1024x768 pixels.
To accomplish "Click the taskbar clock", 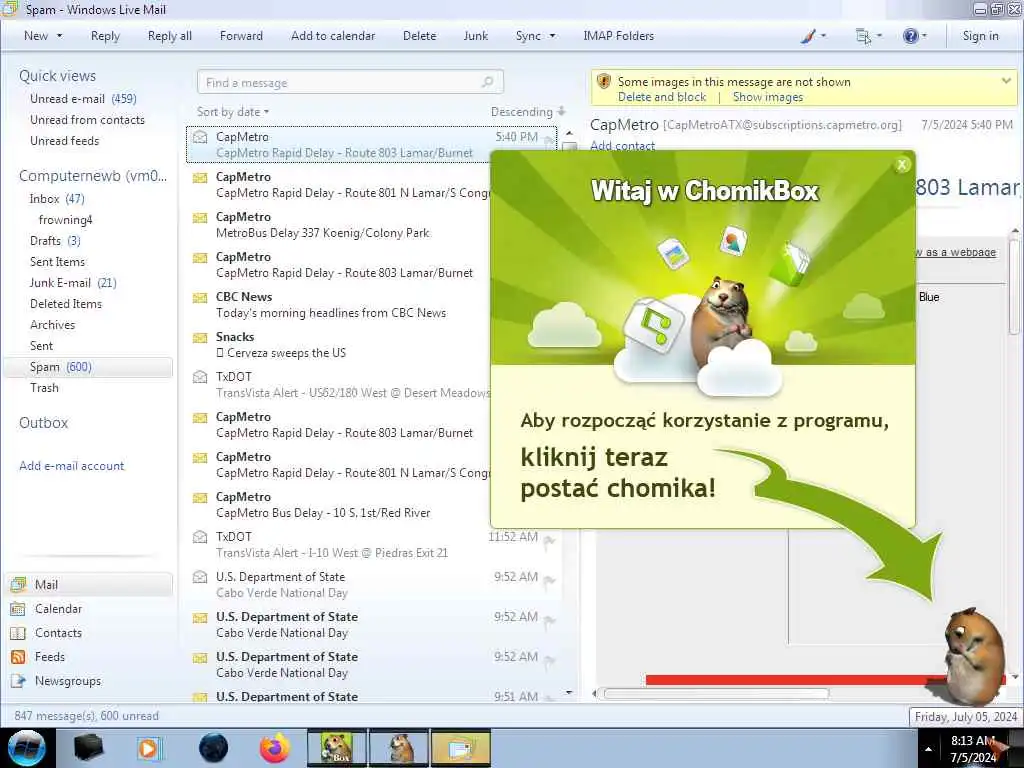I will point(974,749).
